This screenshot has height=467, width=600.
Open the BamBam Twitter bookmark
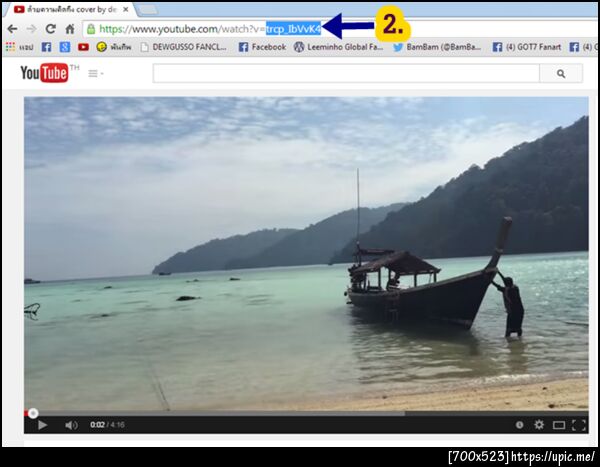437,47
